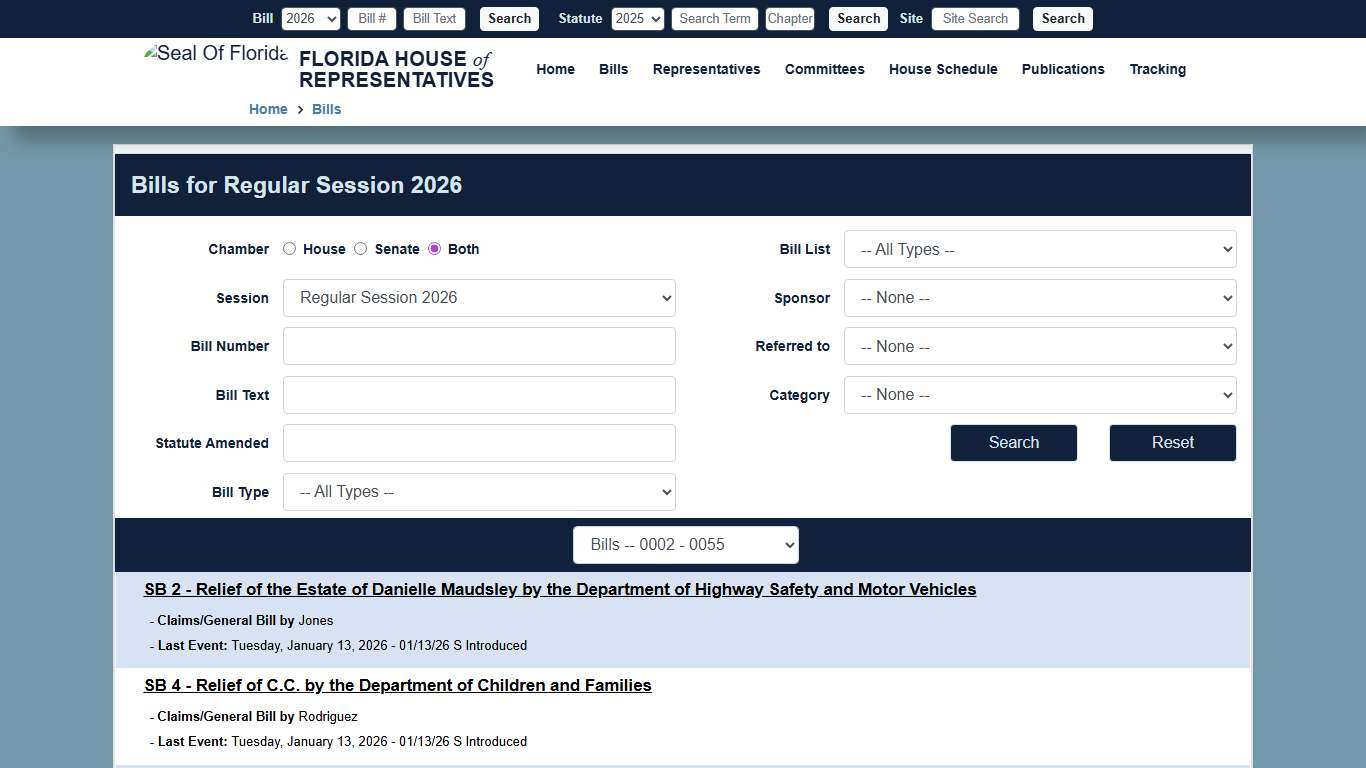Open the Bill Type dropdown
Screen dimensions: 1366x768
point(478,491)
